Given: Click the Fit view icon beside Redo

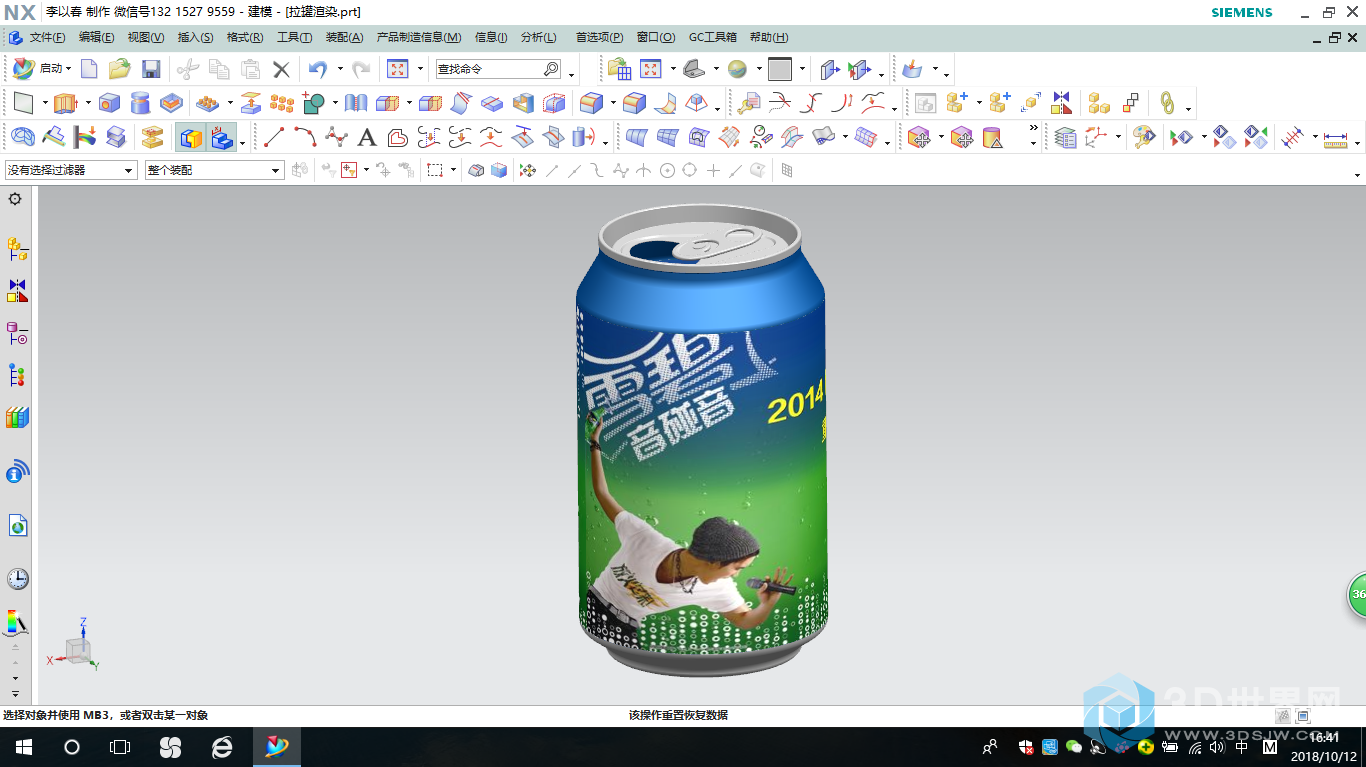Looking at the screenshot, I should [x=398, y=69].
